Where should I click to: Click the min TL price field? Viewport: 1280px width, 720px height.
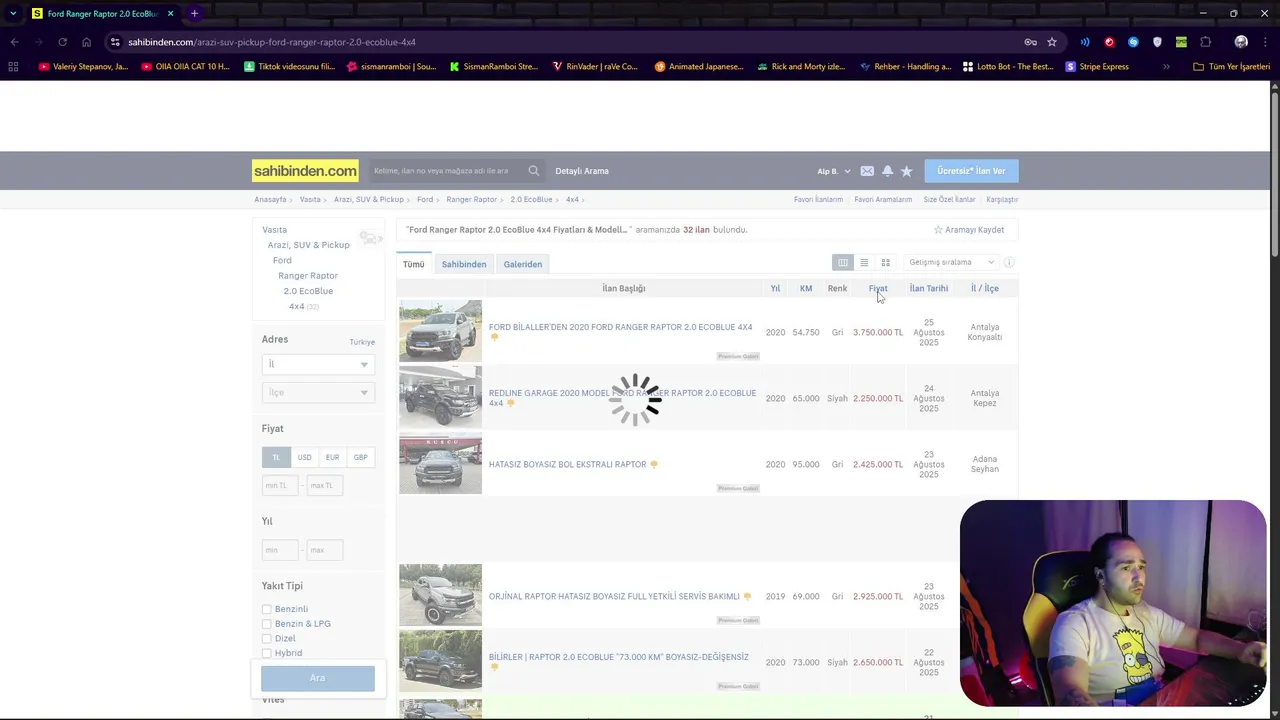pyautogui.click(x=280, y=485)
